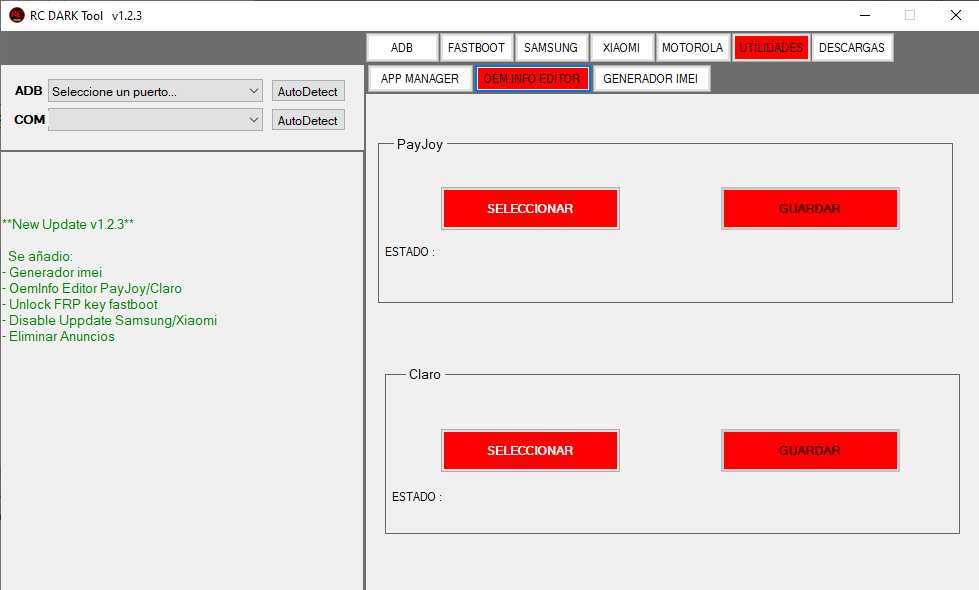Viewport: 979px width, 590px height.
Task: Expand the ADB port dropdown
Action: pyautogui.click(x=155, y=91)
